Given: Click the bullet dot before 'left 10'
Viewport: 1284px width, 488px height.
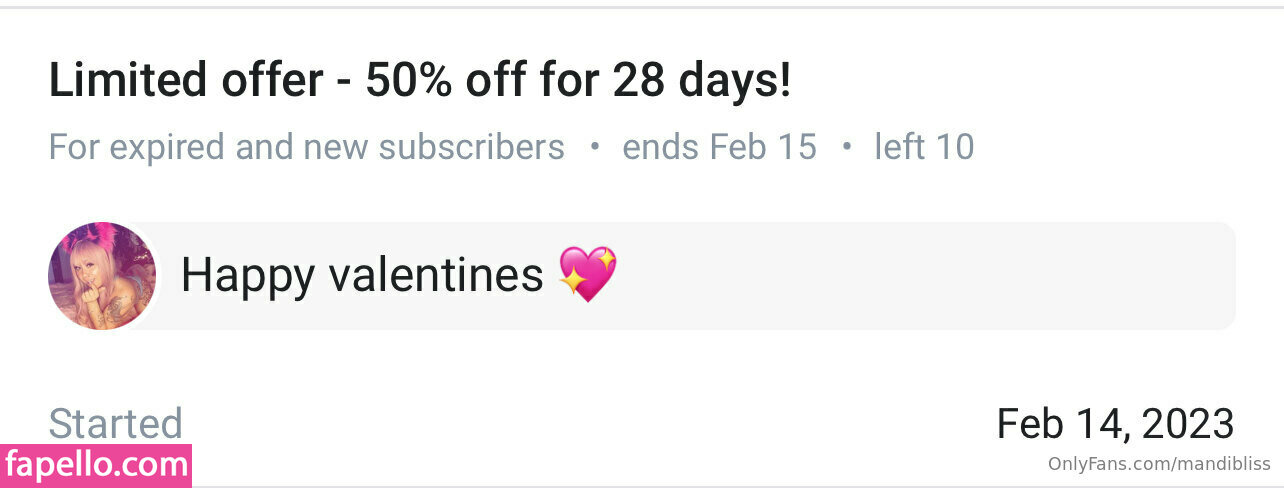Looking at the screenshot, I should point(846,147).
